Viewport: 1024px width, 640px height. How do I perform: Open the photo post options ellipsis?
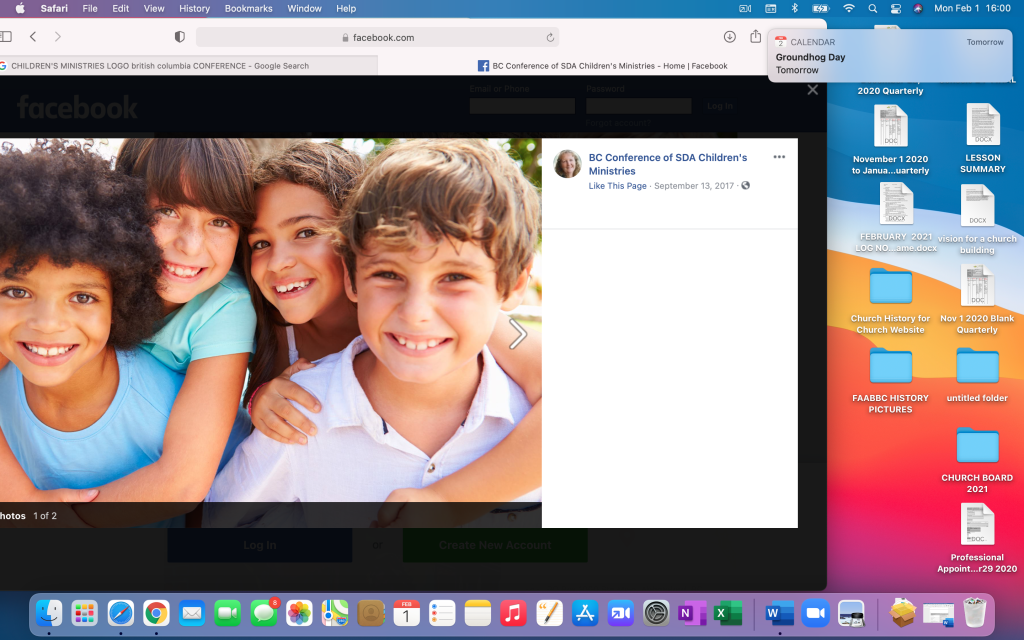779,157
